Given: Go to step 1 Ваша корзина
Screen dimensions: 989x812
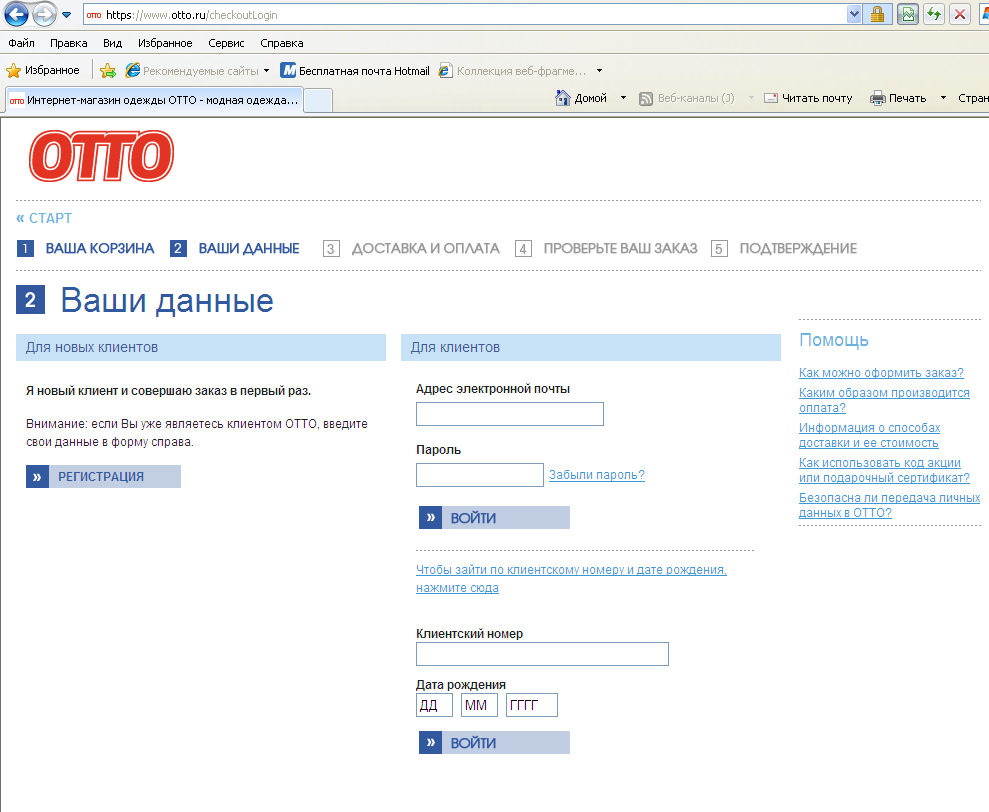Looking at the screenshot, I should 86,249.
